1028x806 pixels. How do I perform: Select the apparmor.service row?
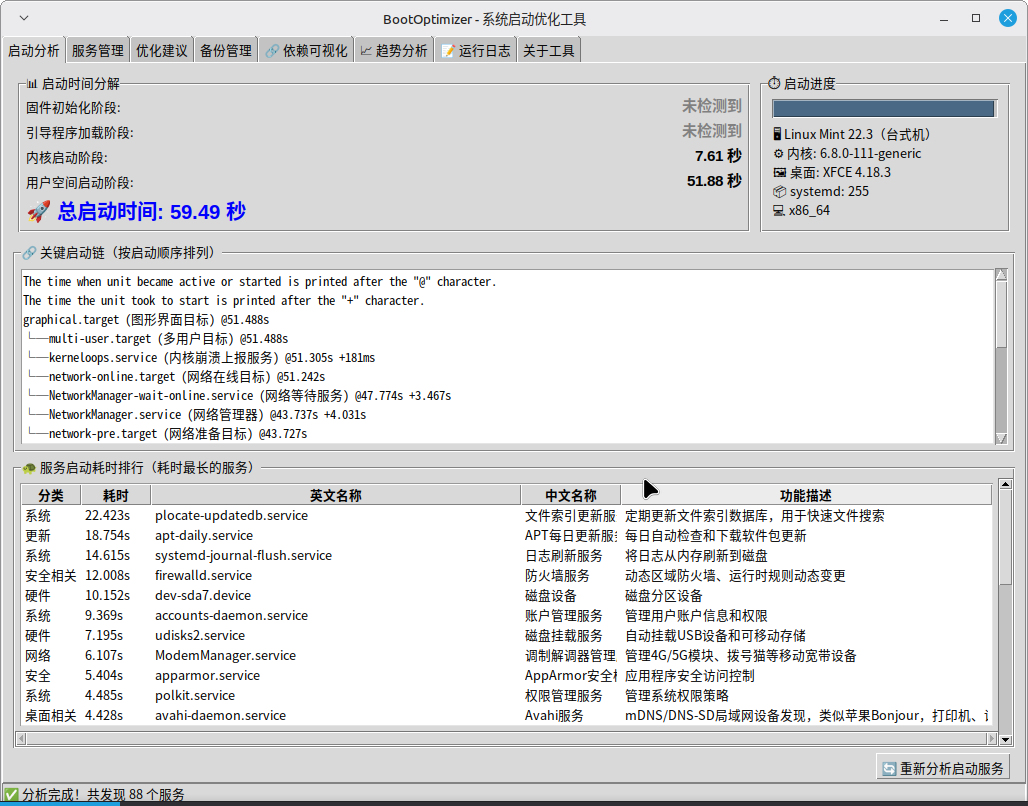point(506,675)
